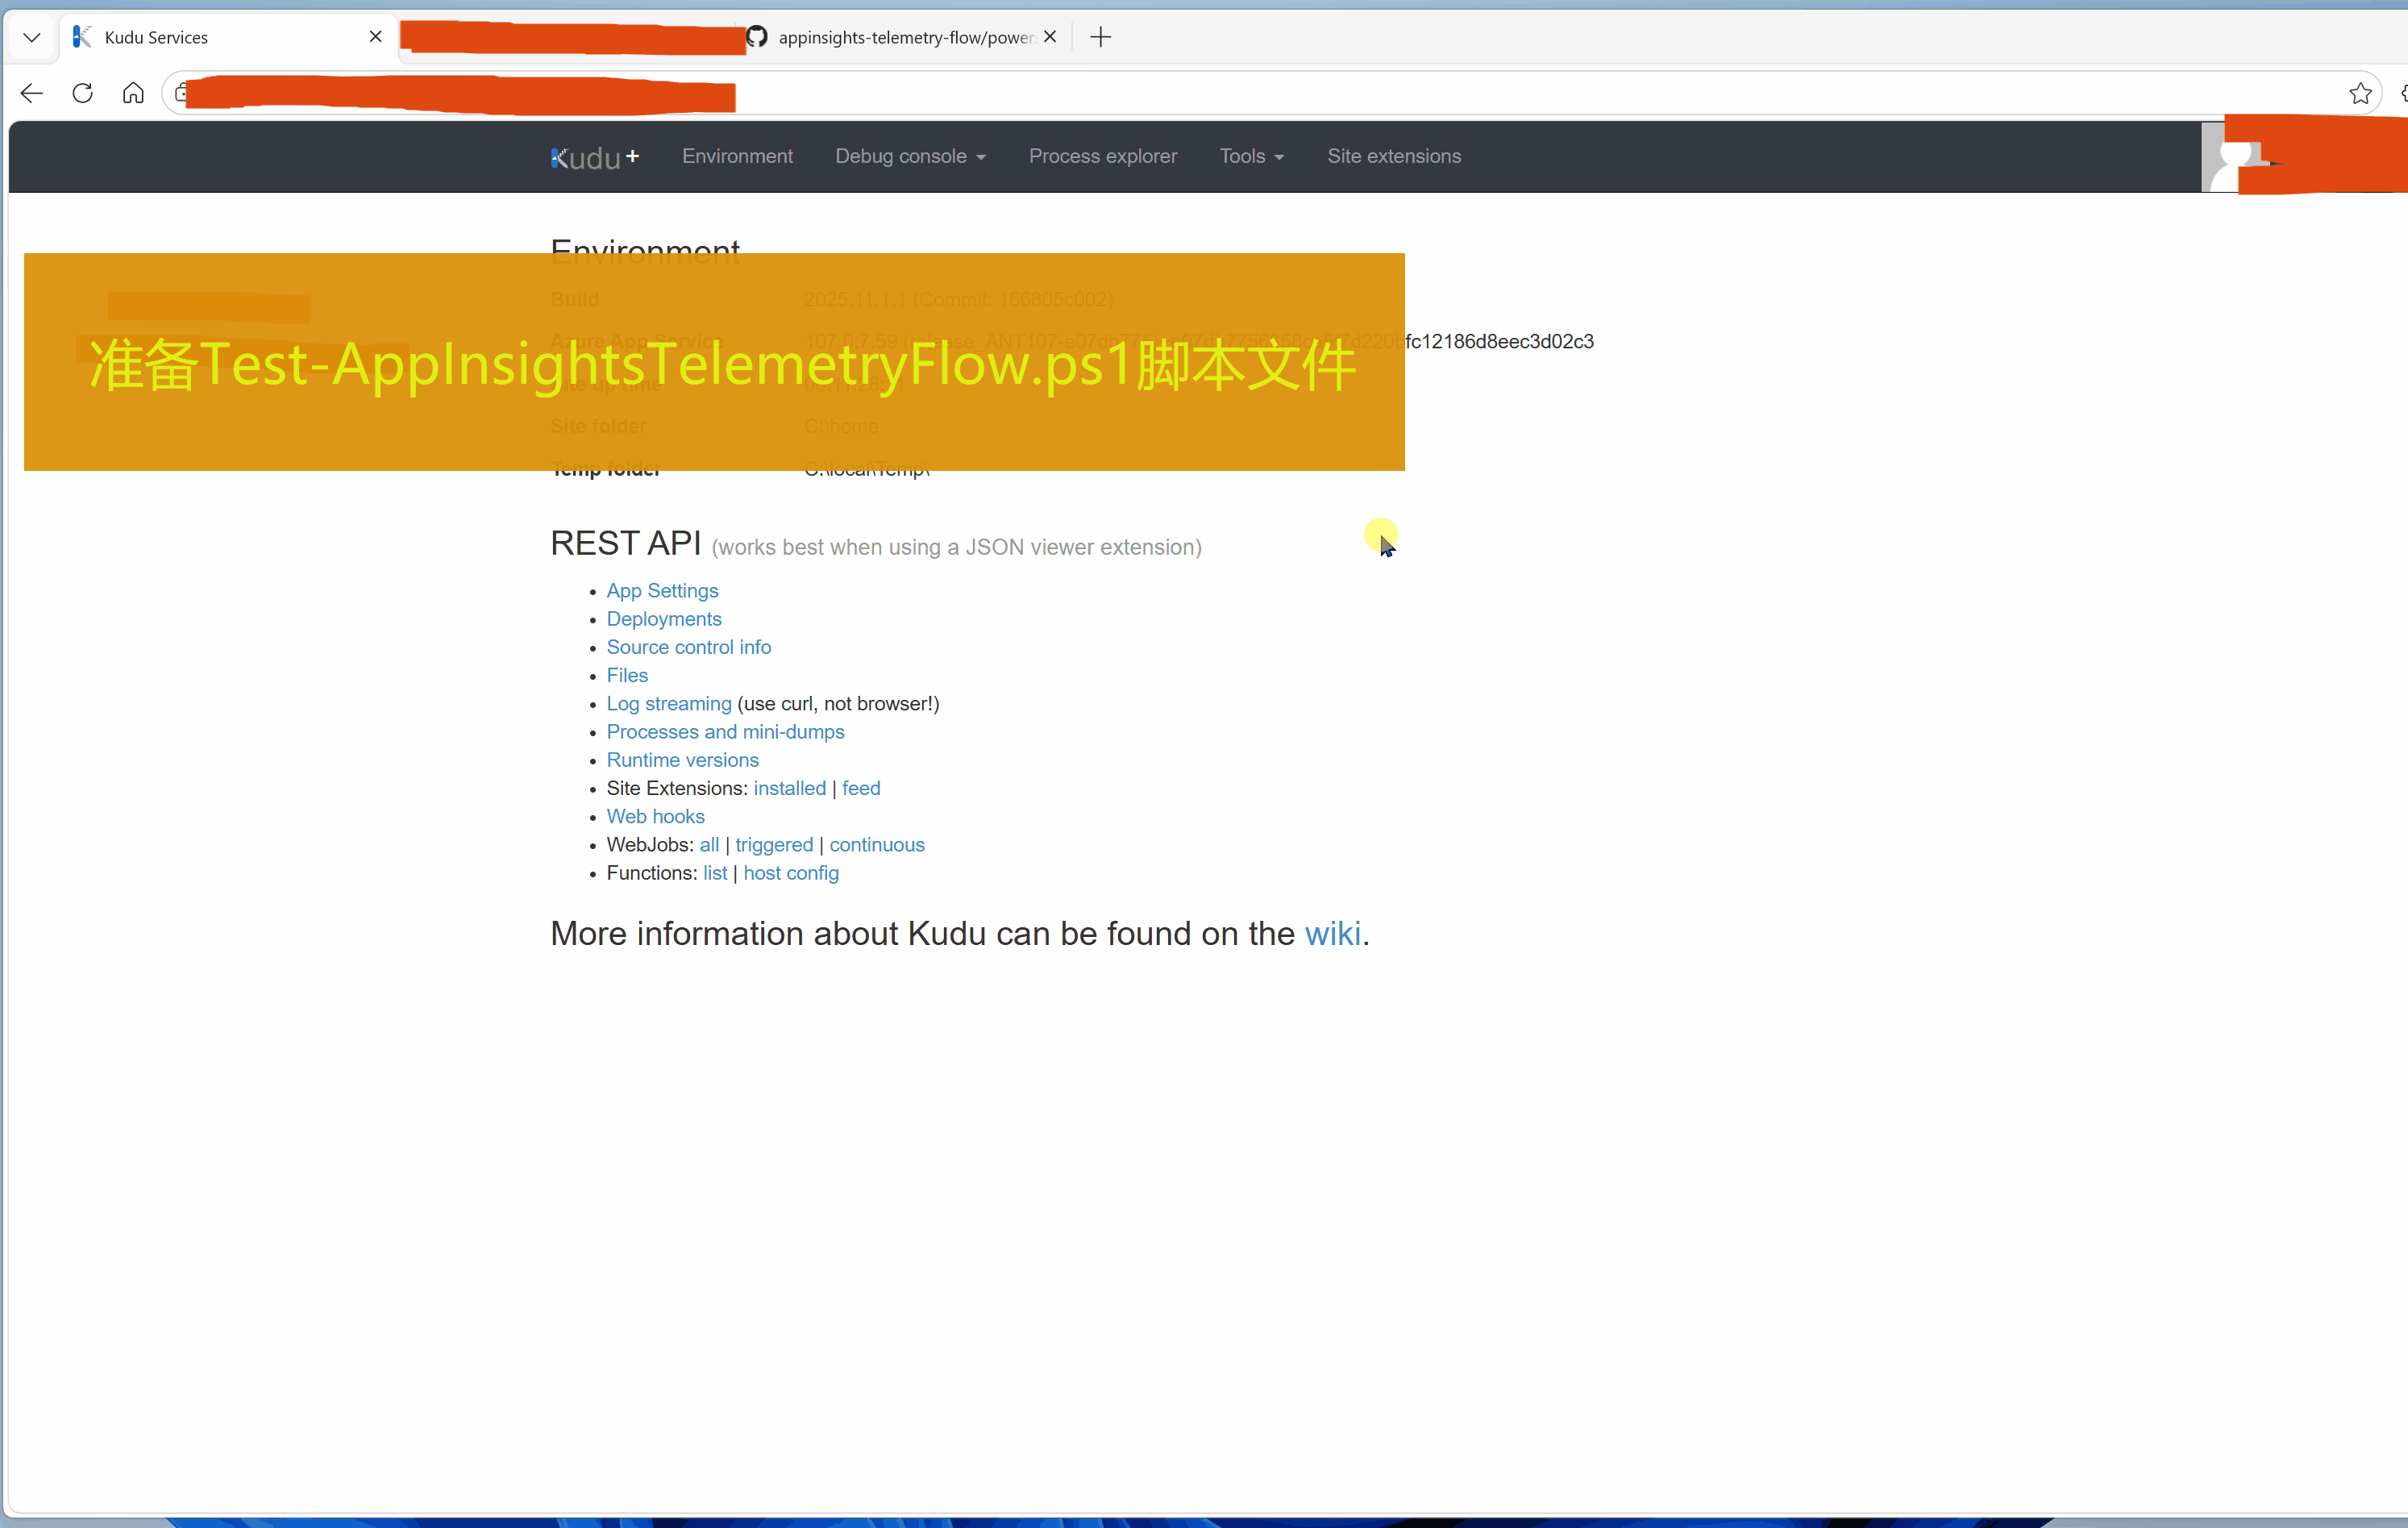2408x1528 pixels.
Task: Reload the Kudu page
Action: [83, 94]
